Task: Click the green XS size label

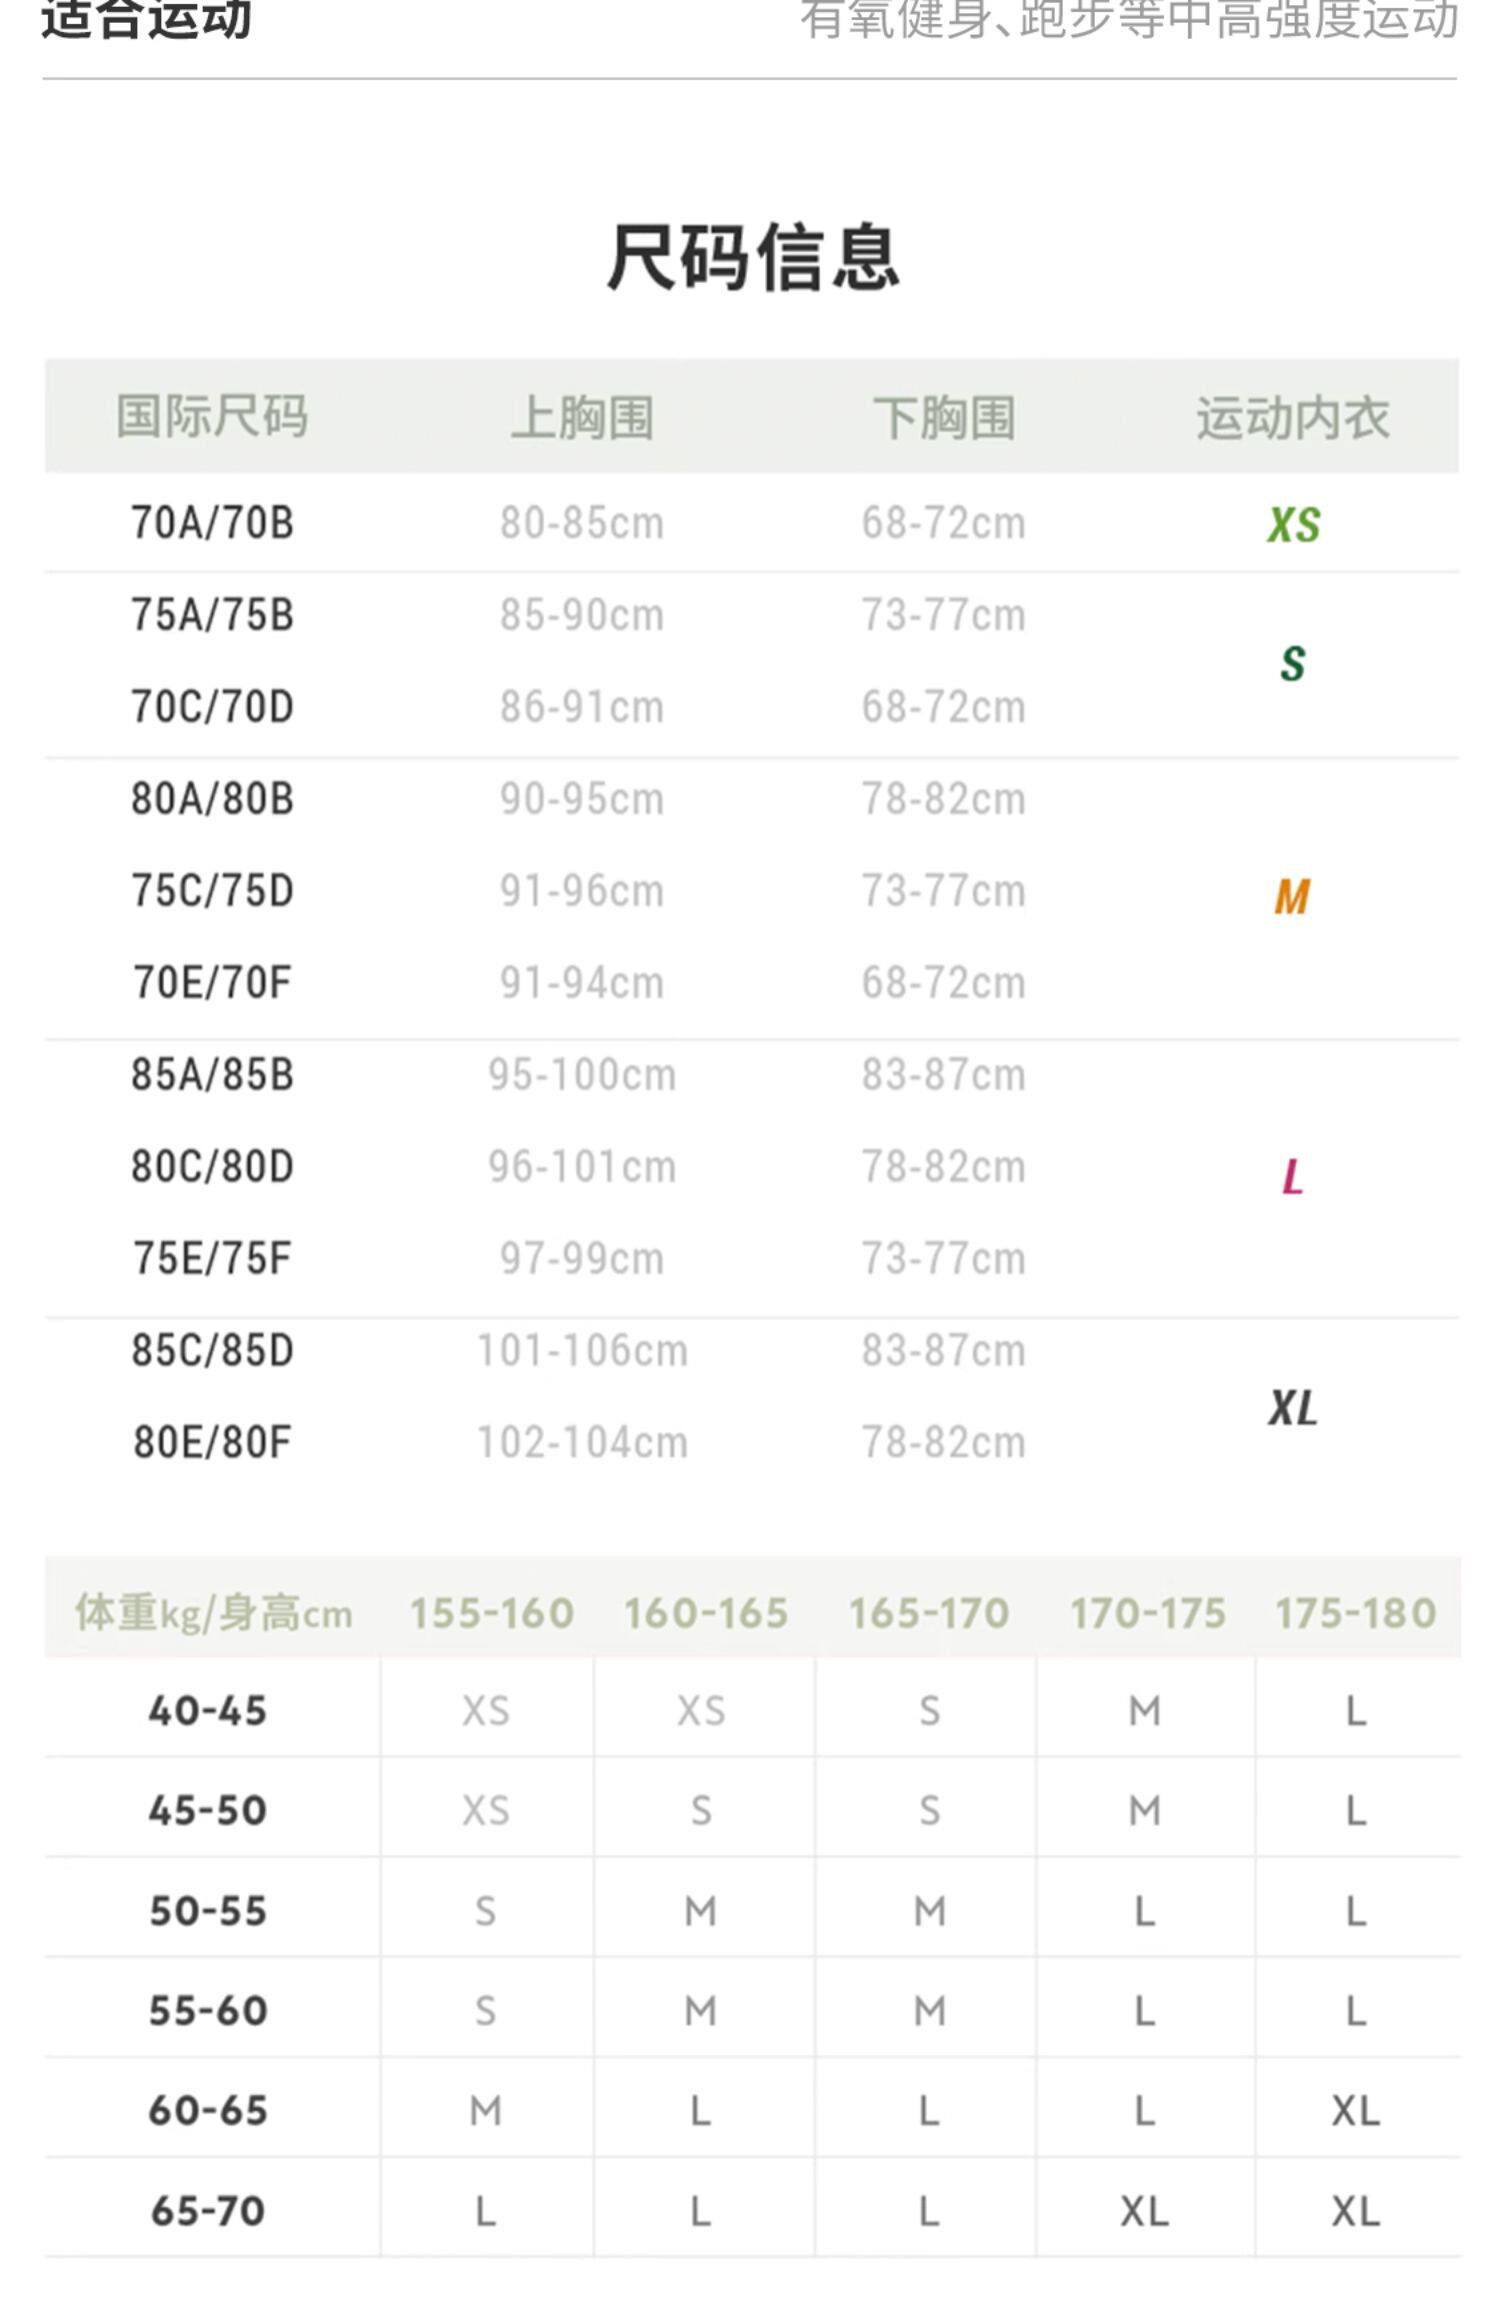Action: (x=1293, y=524)
